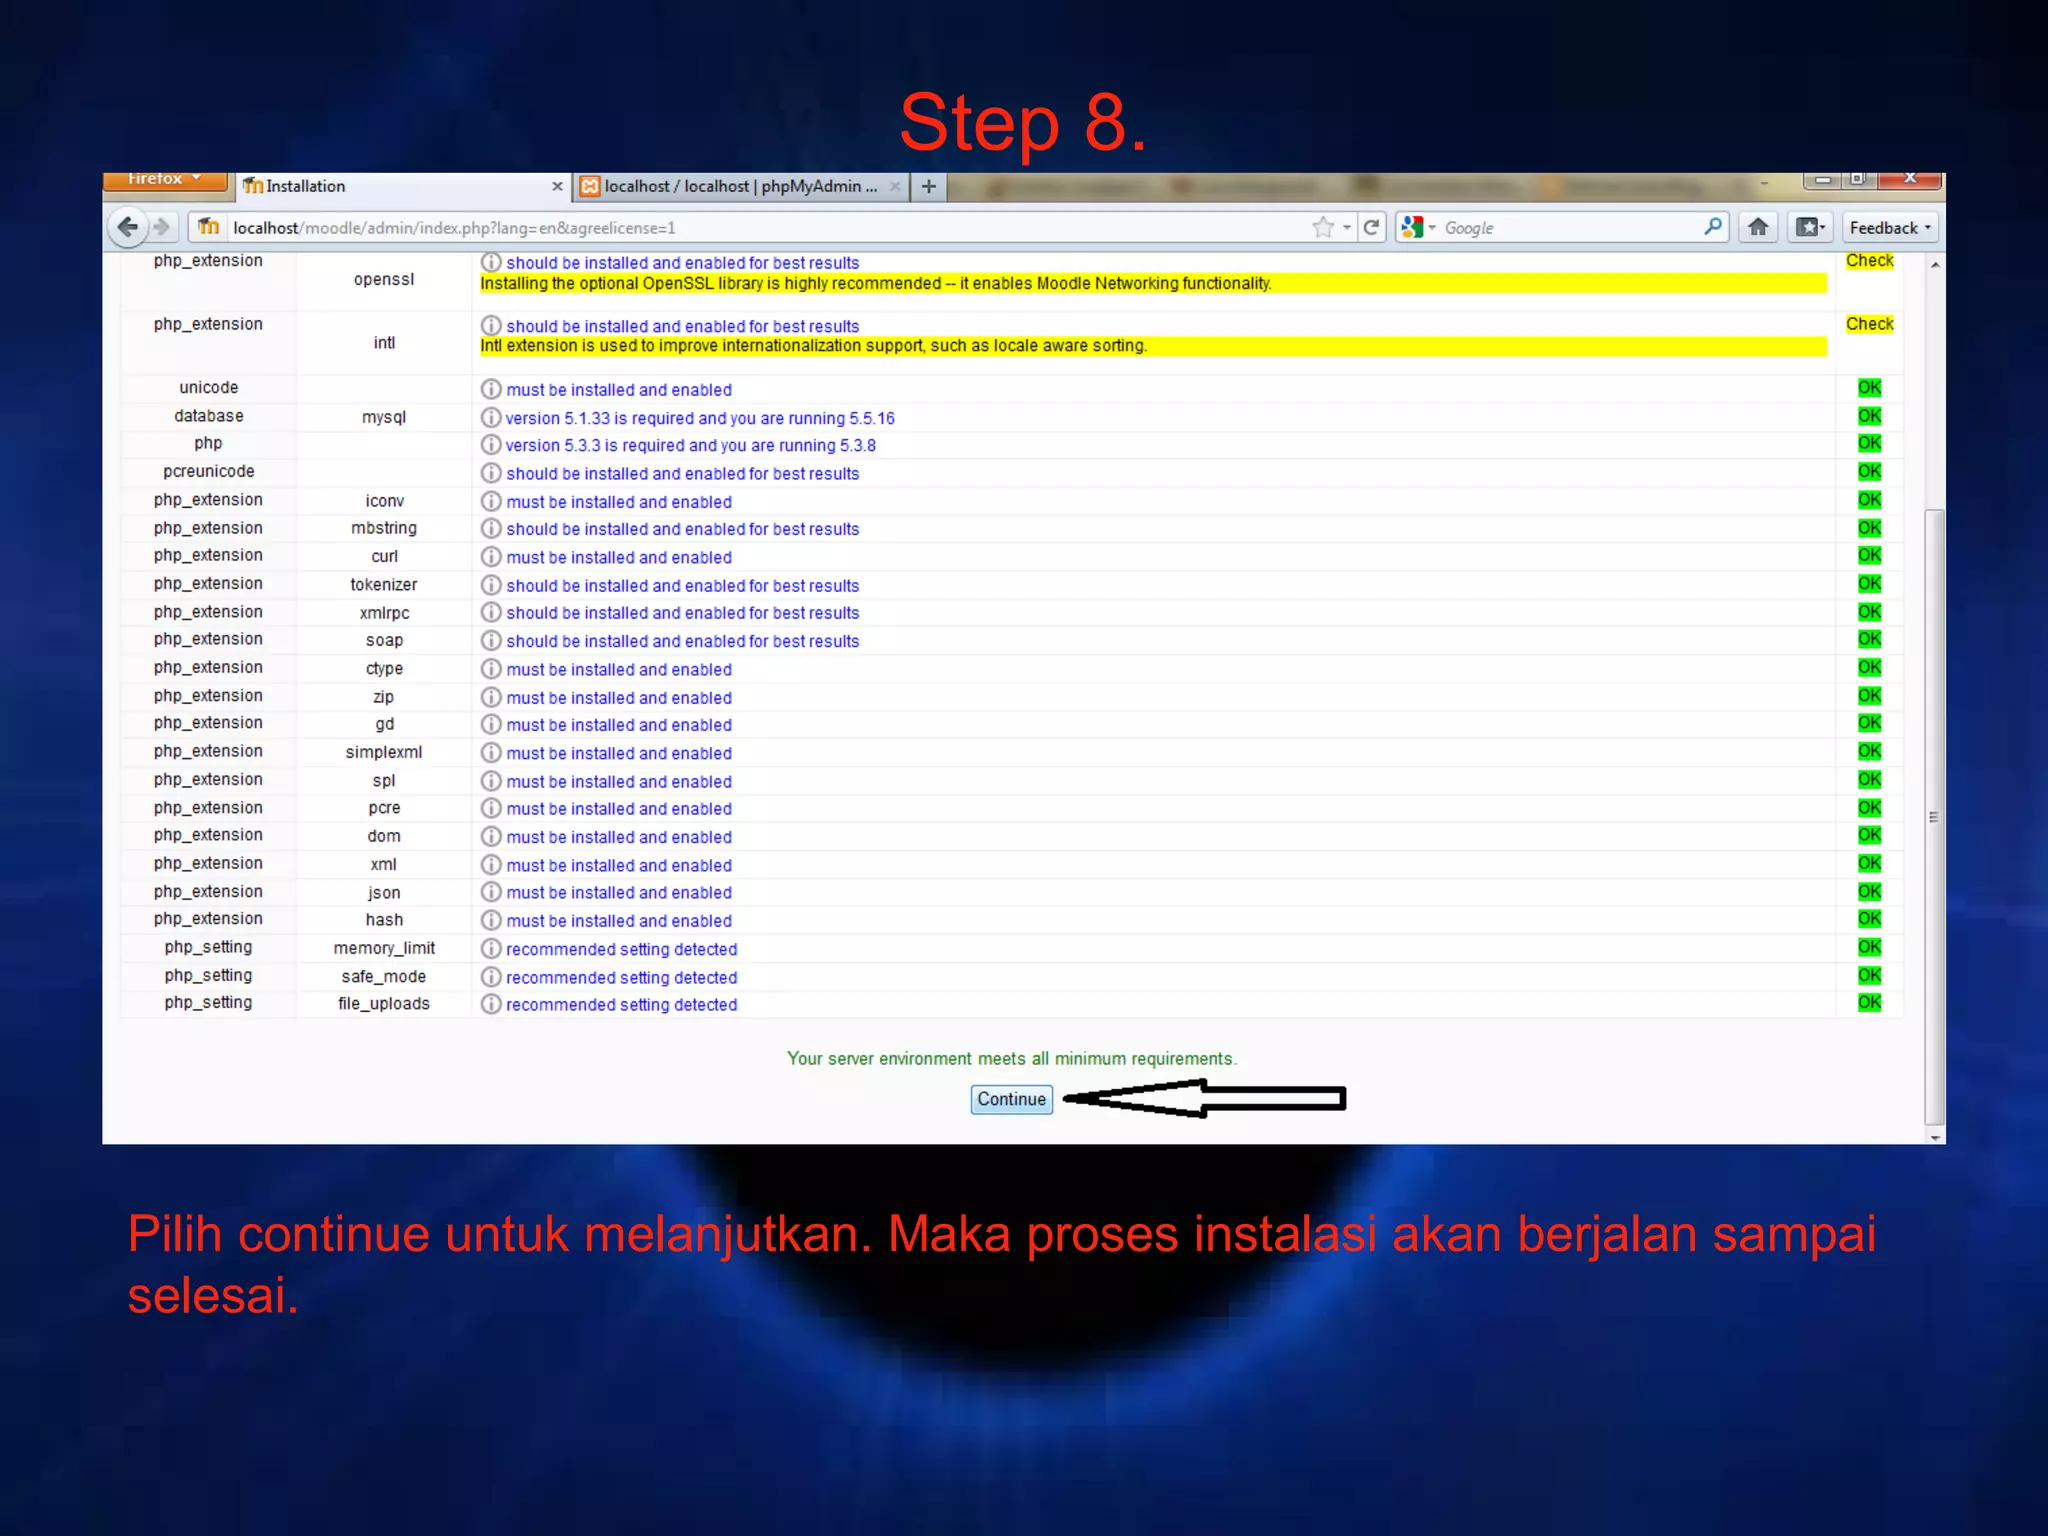Open the Google search engine dropdown

click(x=1419, y=227)
